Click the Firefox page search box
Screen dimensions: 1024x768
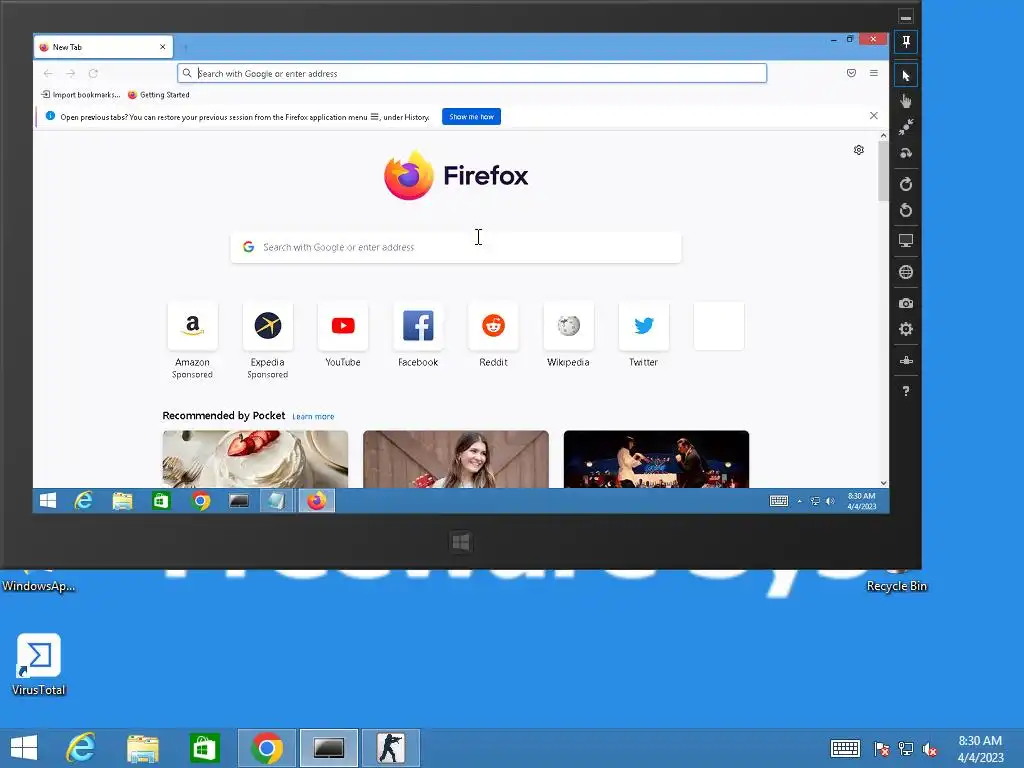(x=456, y=247)
